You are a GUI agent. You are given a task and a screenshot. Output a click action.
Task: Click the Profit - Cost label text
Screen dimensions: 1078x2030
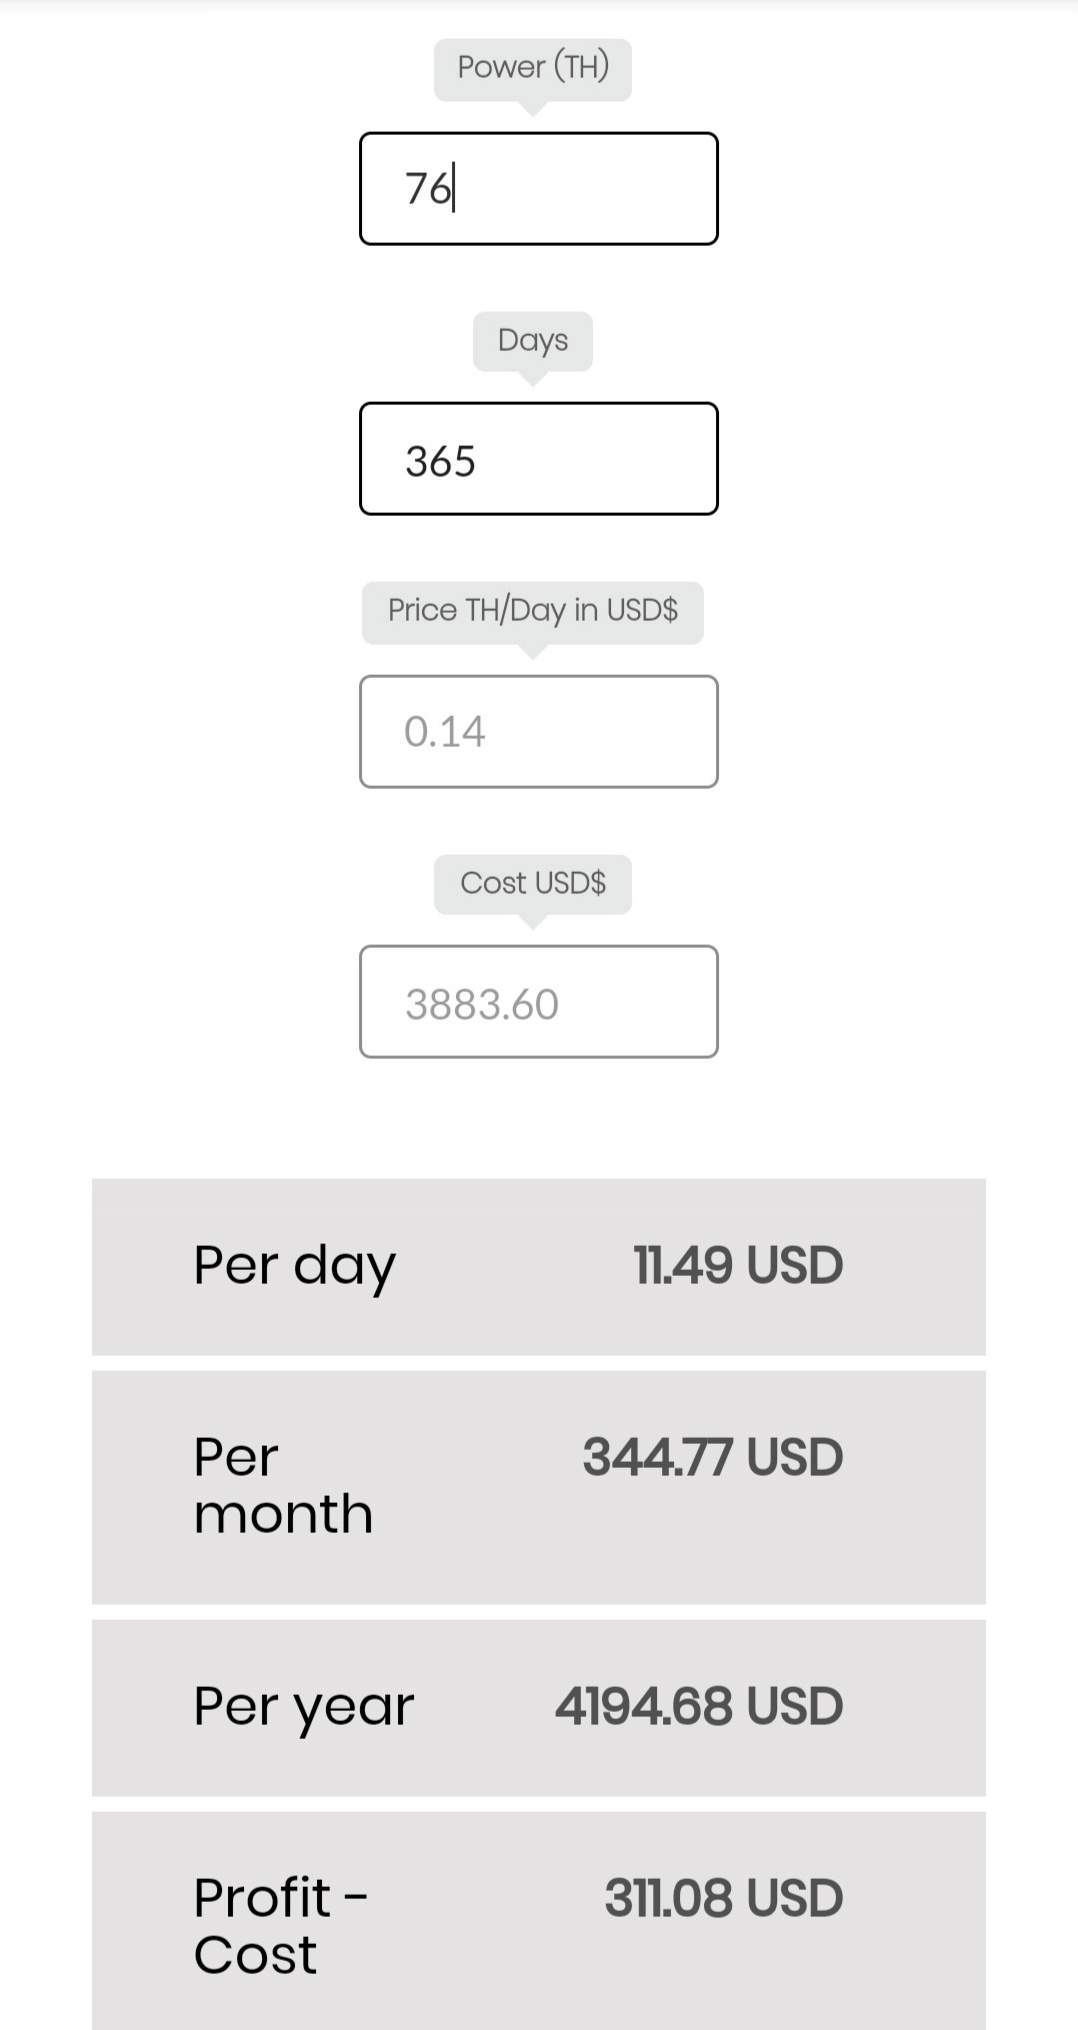(x=280, y=1925)
